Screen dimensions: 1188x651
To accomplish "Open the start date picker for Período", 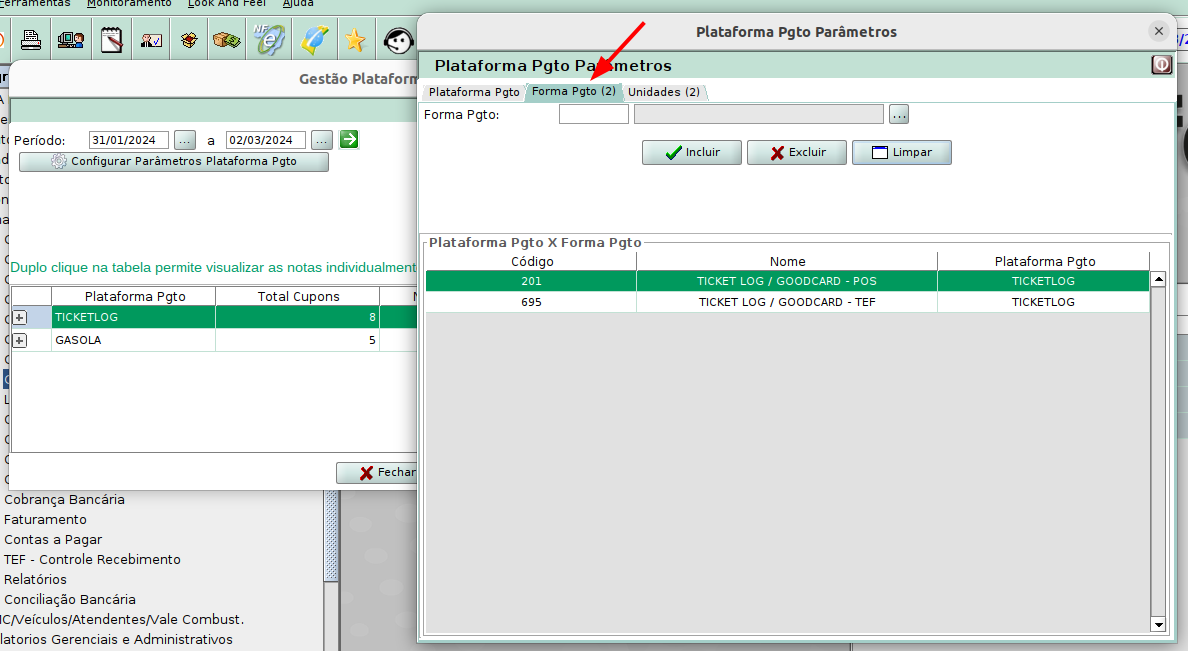I will coord(185,140).
